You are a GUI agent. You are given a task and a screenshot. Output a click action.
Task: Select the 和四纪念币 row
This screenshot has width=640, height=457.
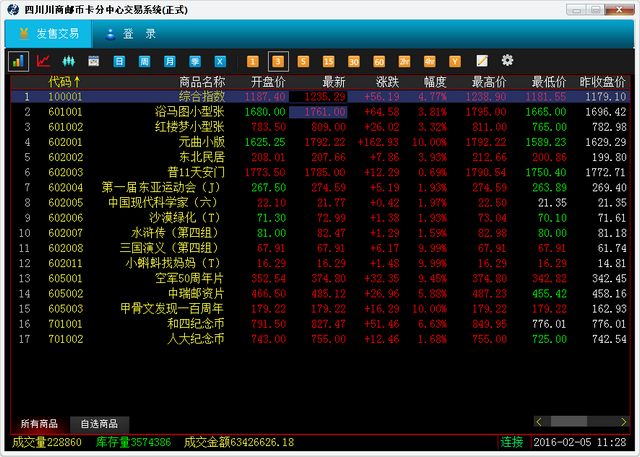320,324
